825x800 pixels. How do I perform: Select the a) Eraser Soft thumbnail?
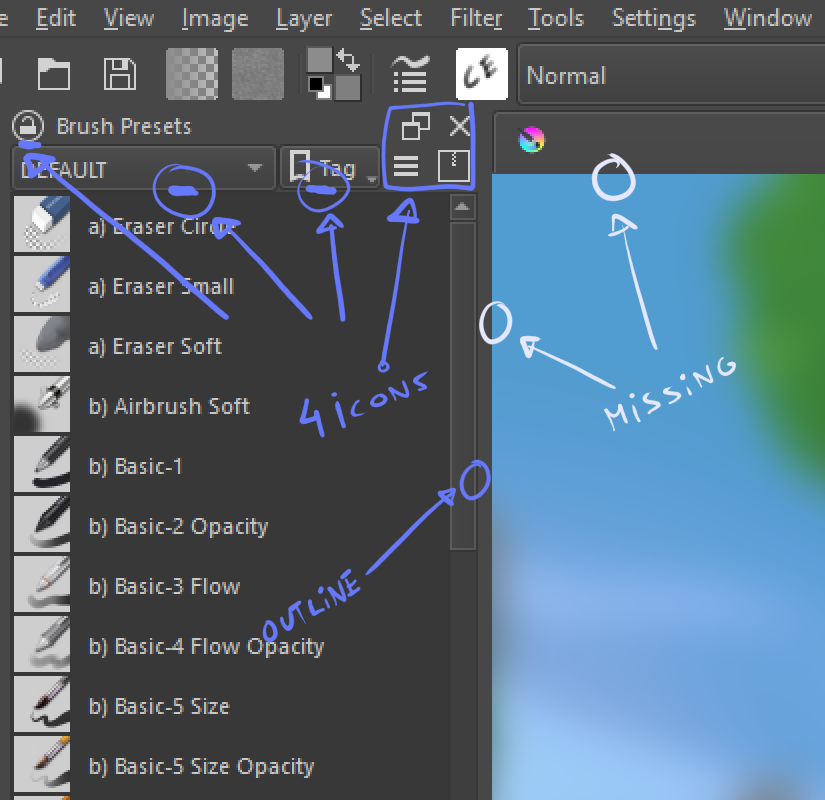[x=42, y=344]
